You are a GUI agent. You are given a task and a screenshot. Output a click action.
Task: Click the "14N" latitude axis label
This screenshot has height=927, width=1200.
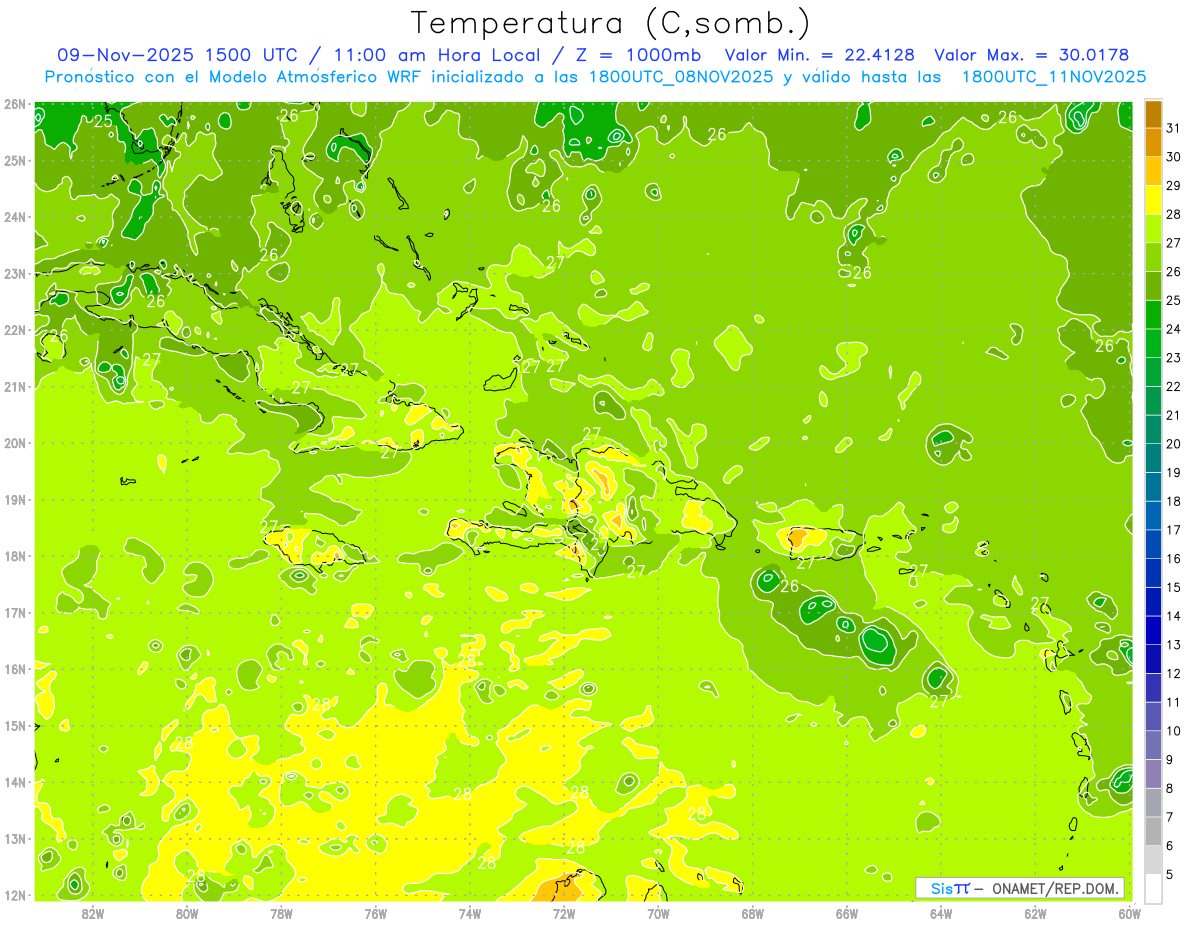[15, 782]
